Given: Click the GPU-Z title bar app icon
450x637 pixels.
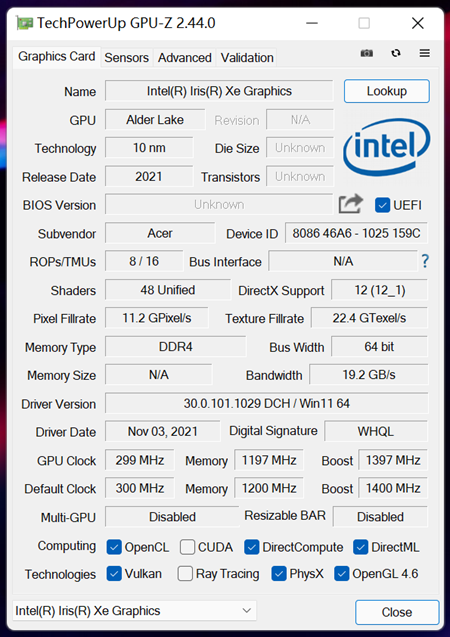Looking at the screenshot, I should (x=24, y=23).
